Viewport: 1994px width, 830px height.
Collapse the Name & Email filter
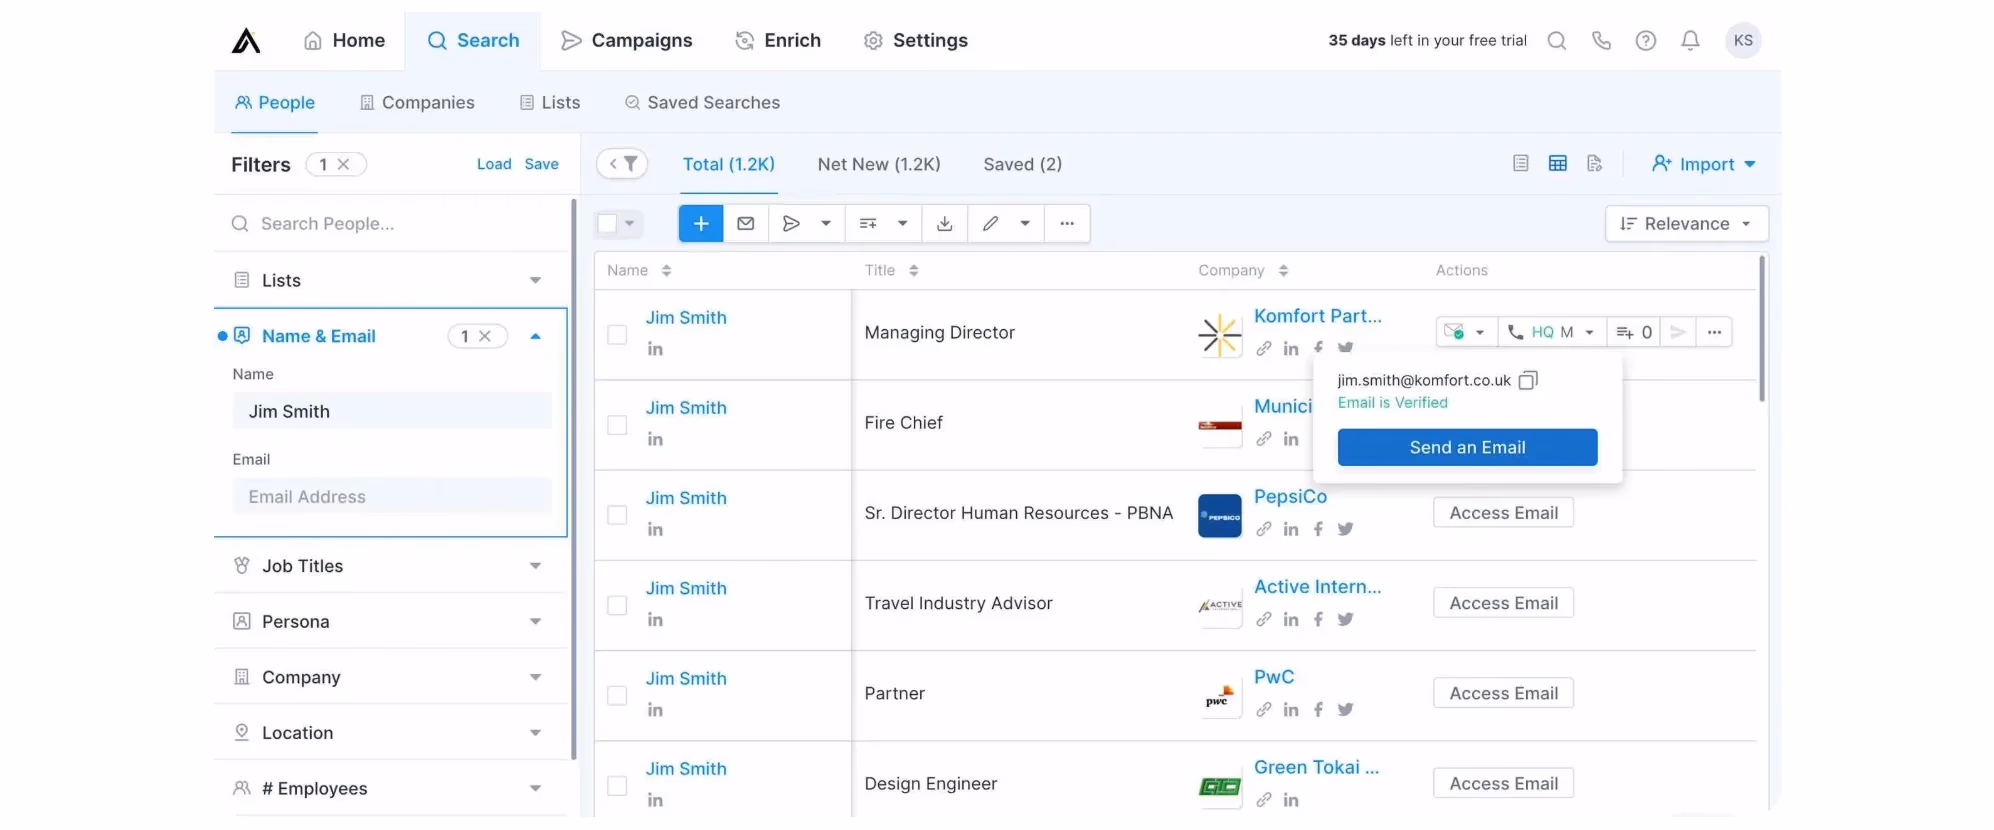pos(535,336)
